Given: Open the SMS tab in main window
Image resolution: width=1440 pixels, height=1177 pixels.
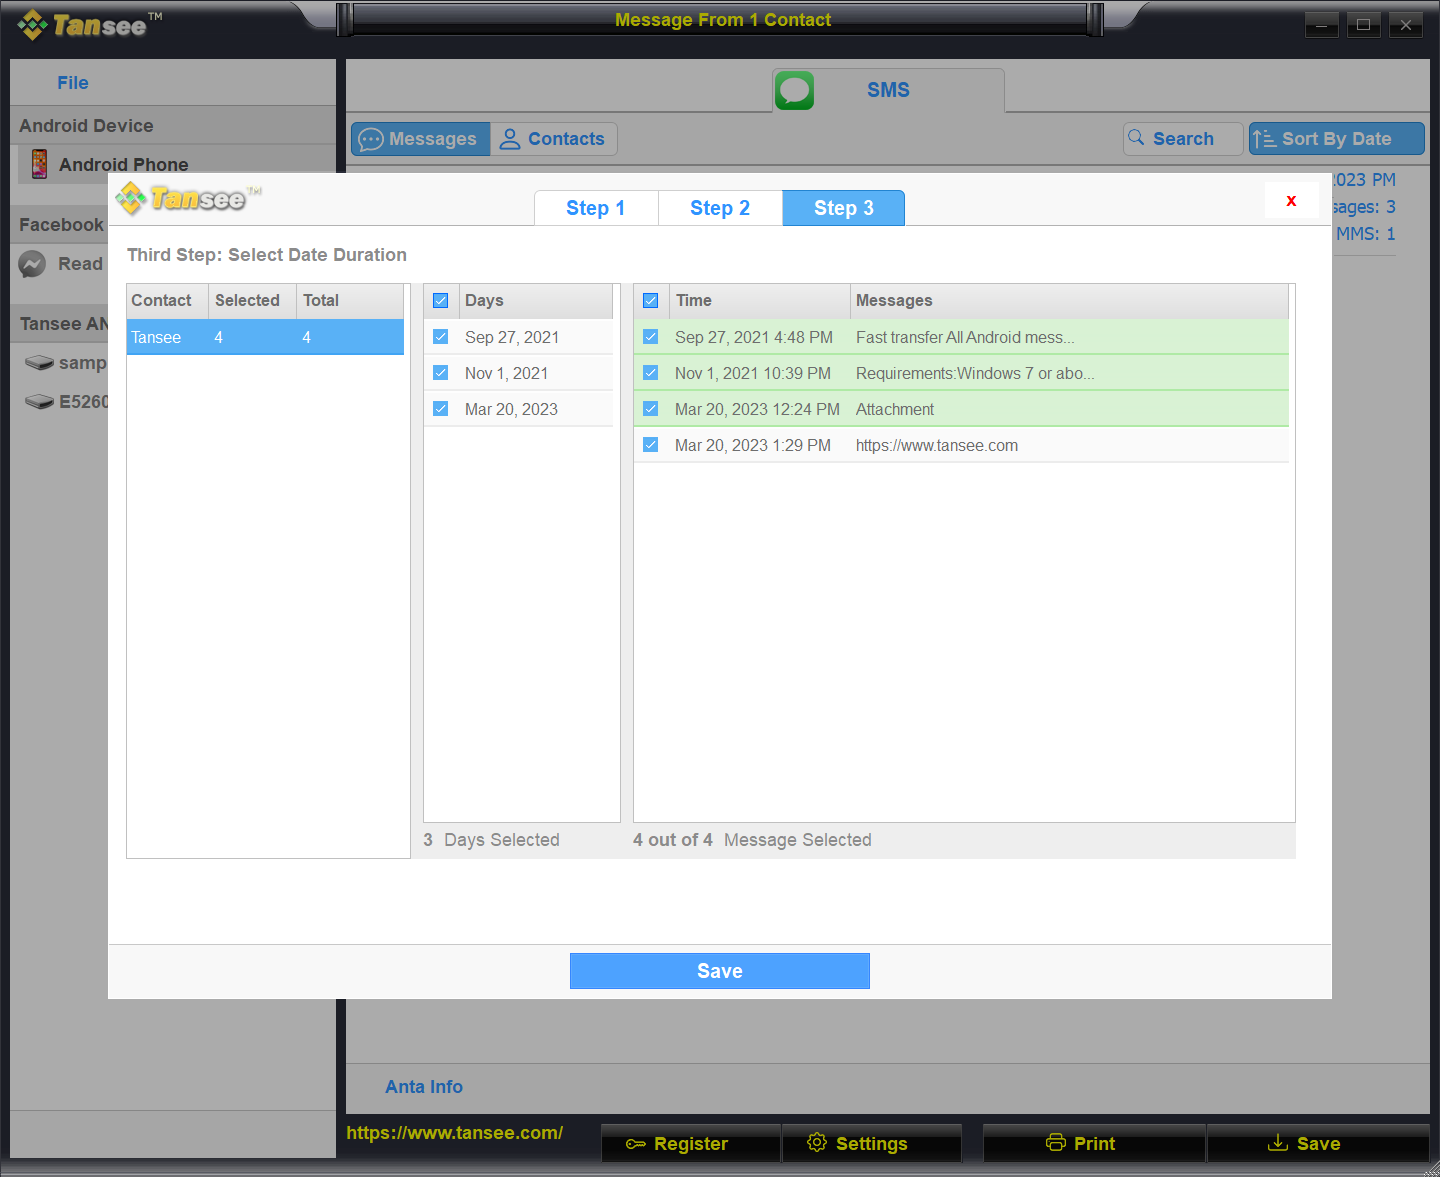Looking at the screenshot, I should 888,90.
